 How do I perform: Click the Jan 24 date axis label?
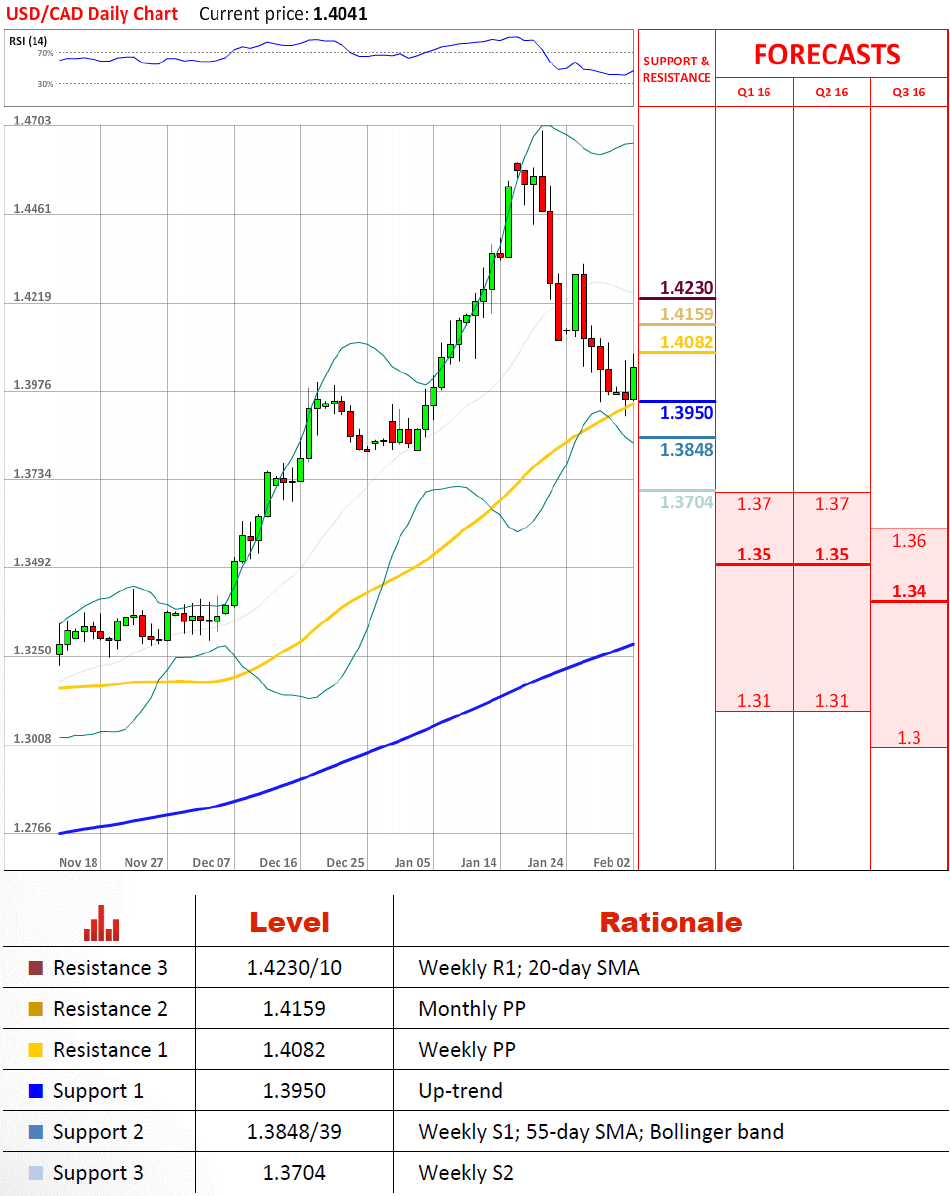coord(545,862)
